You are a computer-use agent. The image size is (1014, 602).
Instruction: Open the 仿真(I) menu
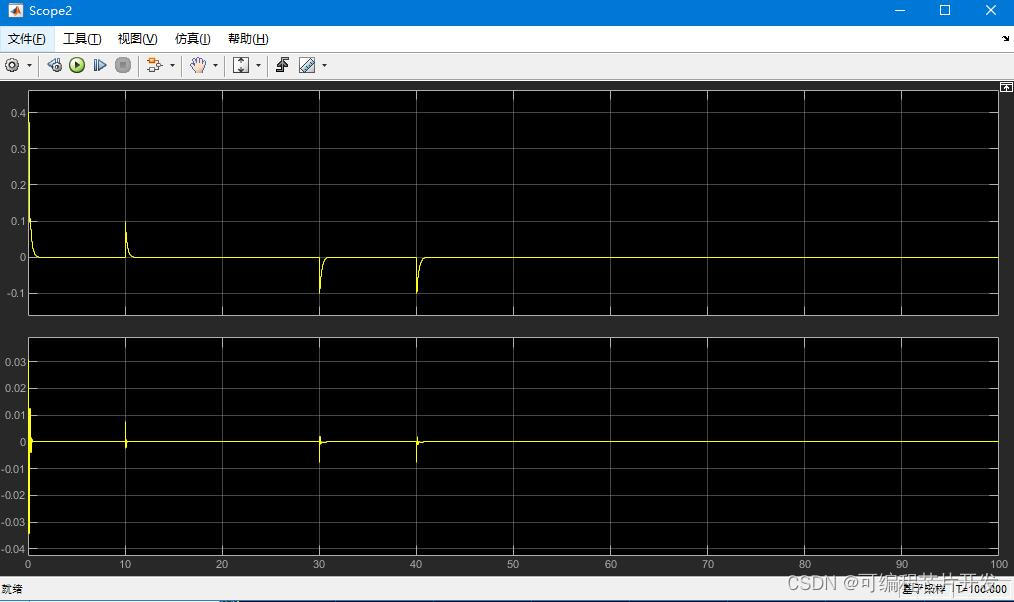pyautogui.click(x=193, y=39)
